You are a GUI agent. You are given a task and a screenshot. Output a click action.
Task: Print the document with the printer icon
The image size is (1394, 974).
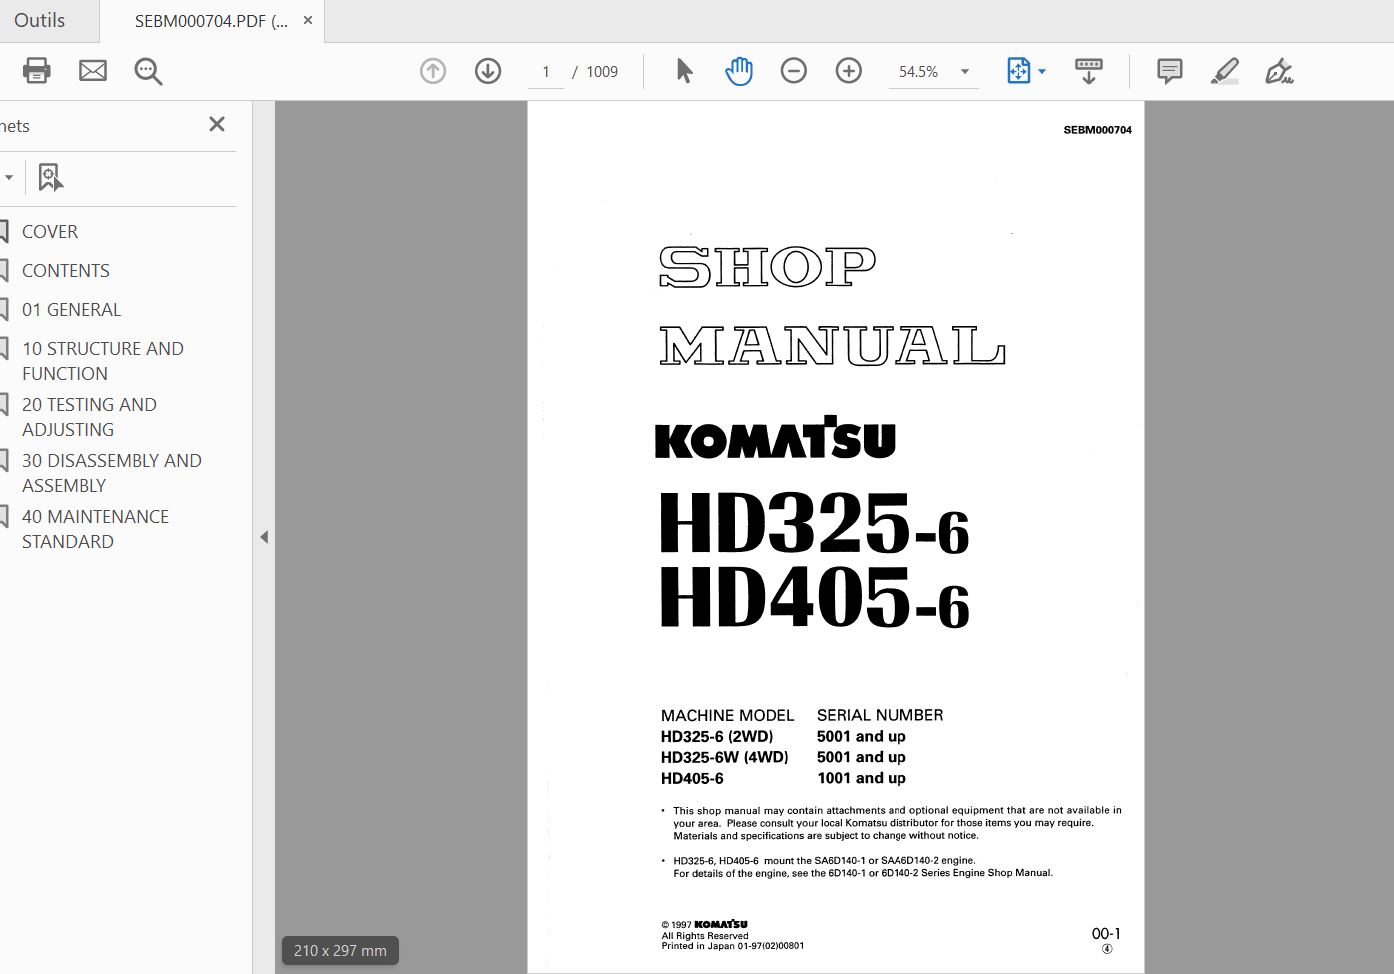point(37,71)
